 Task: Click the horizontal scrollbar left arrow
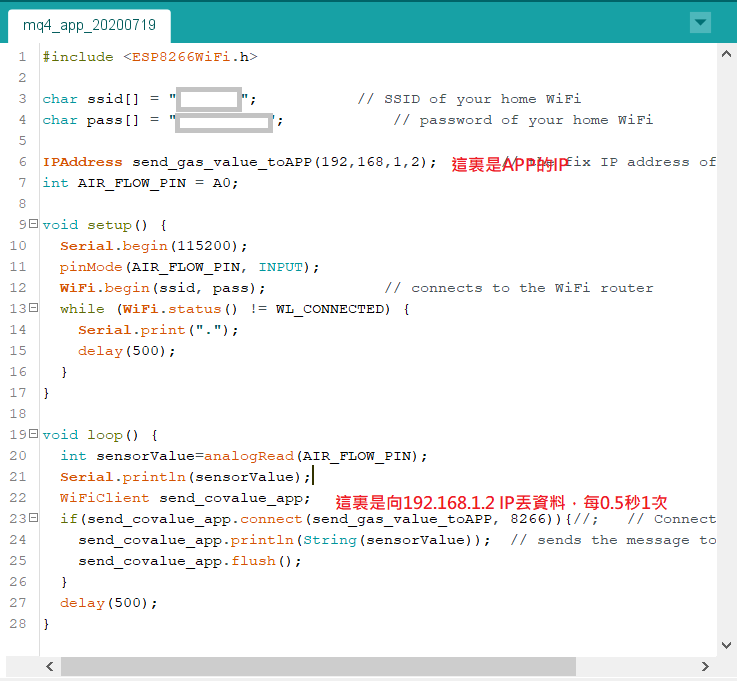pos(49,666)
